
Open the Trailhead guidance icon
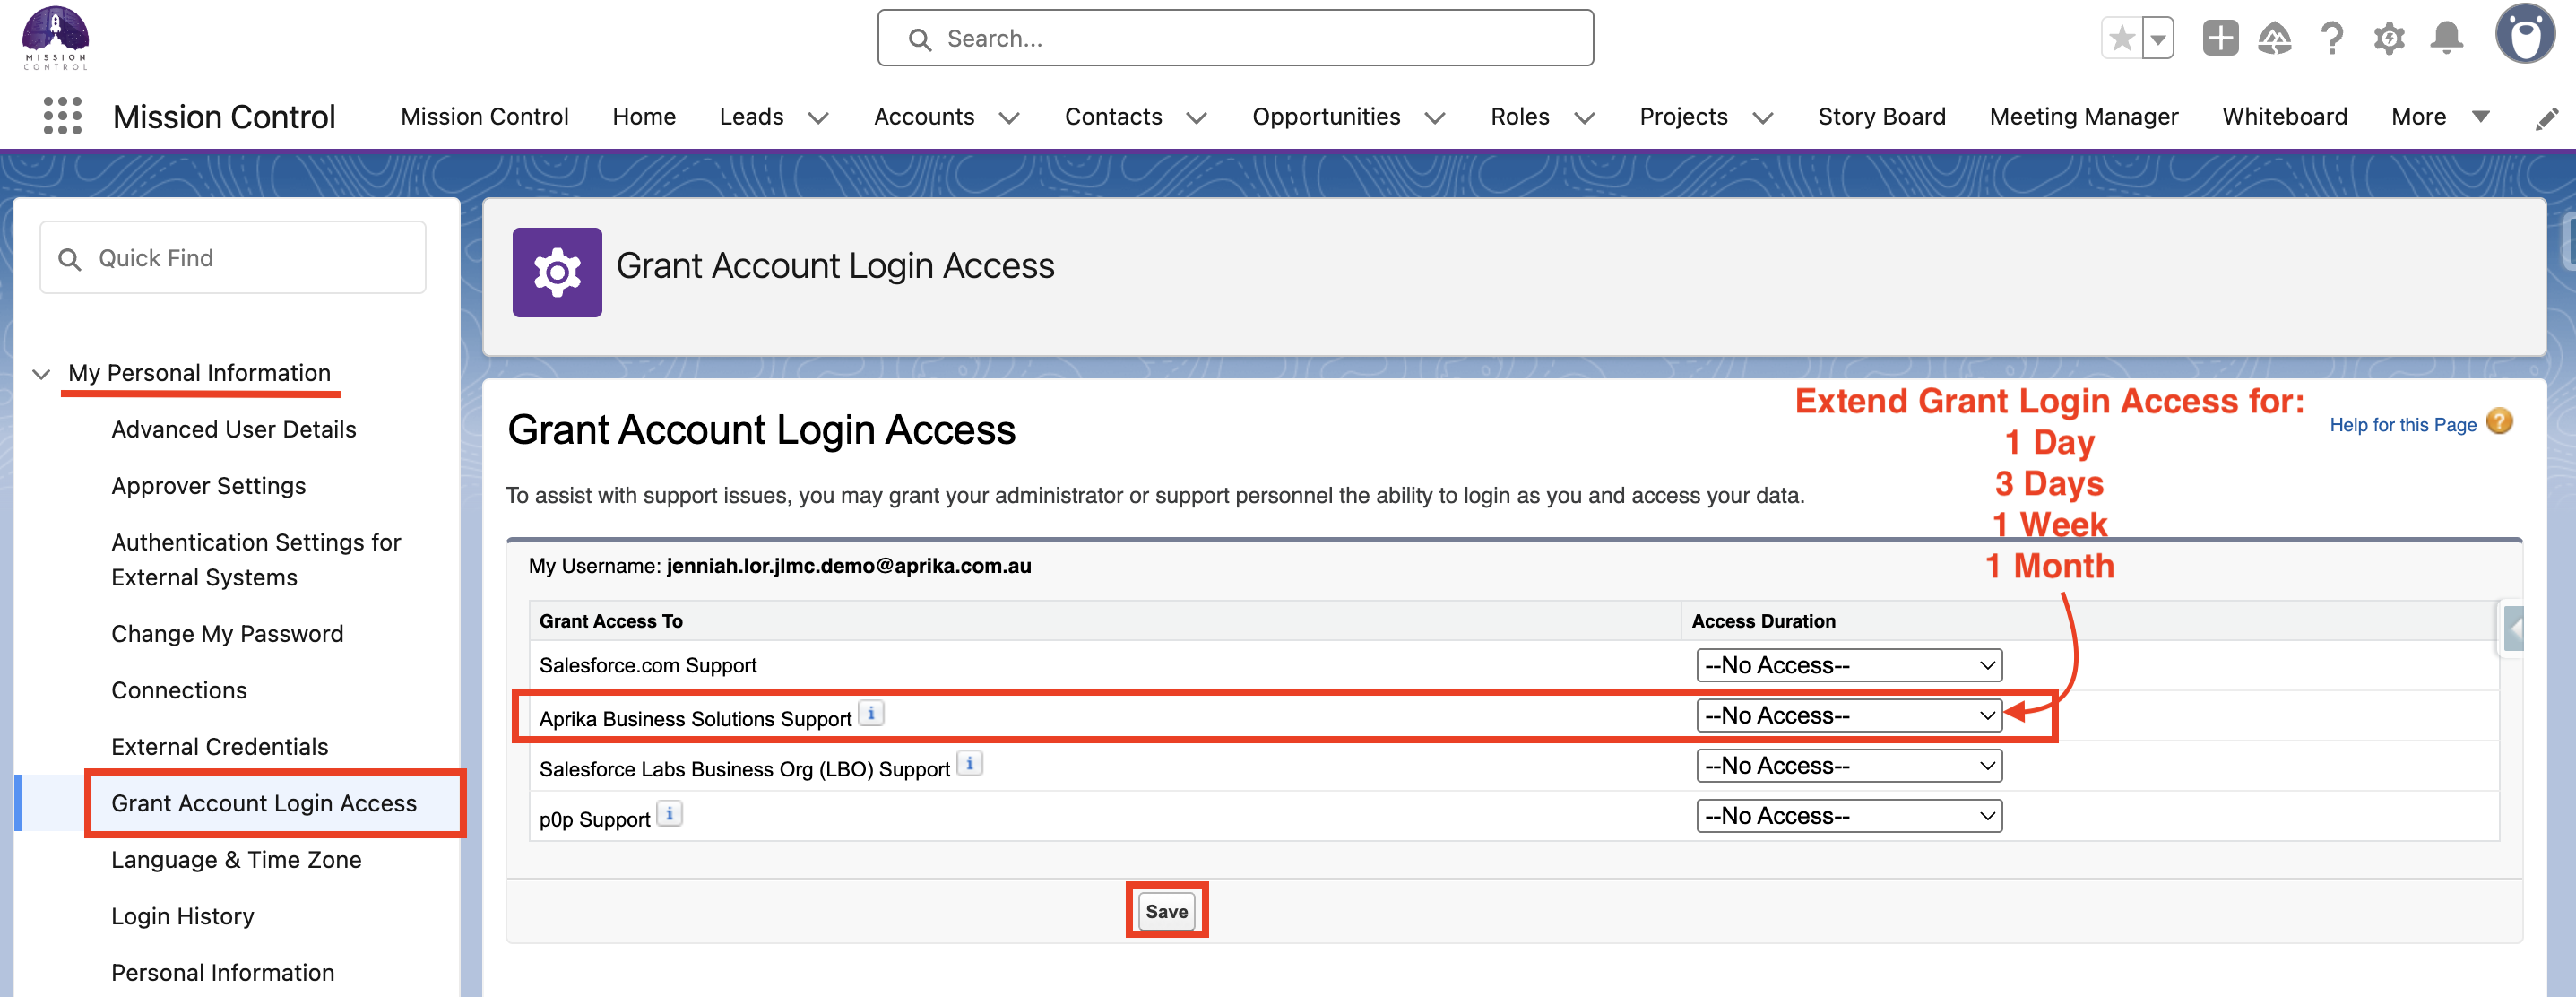coord(2274,39)
